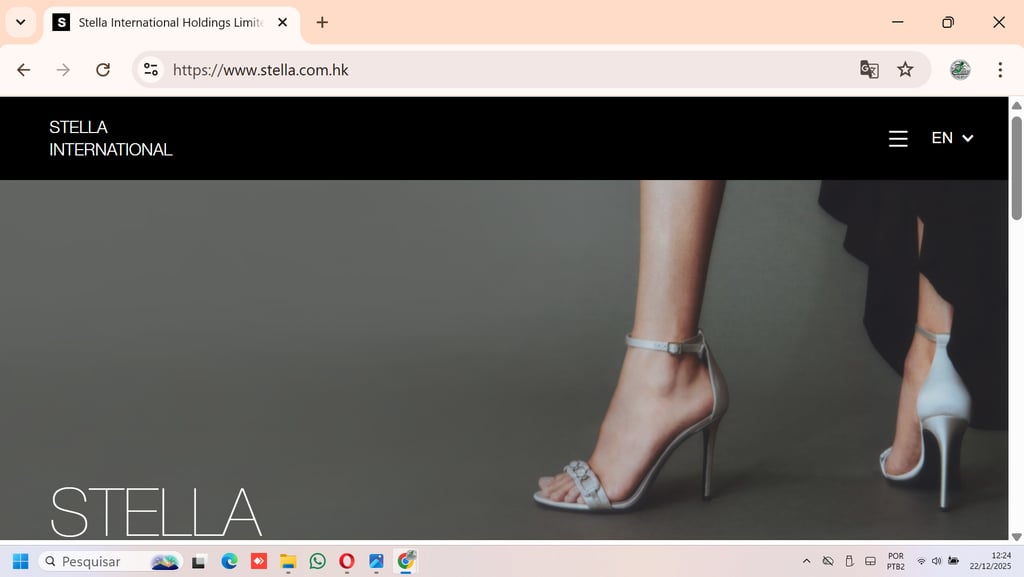This screenshot has height=577, width=1024.
Task: Open the hamburger navigation menu
Action: click(x=898, y=138)
